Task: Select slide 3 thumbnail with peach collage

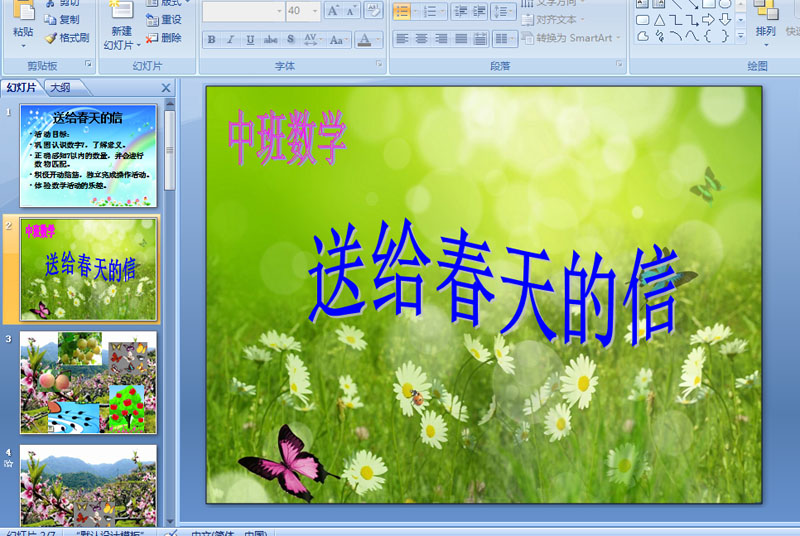Action: (88, 382)
